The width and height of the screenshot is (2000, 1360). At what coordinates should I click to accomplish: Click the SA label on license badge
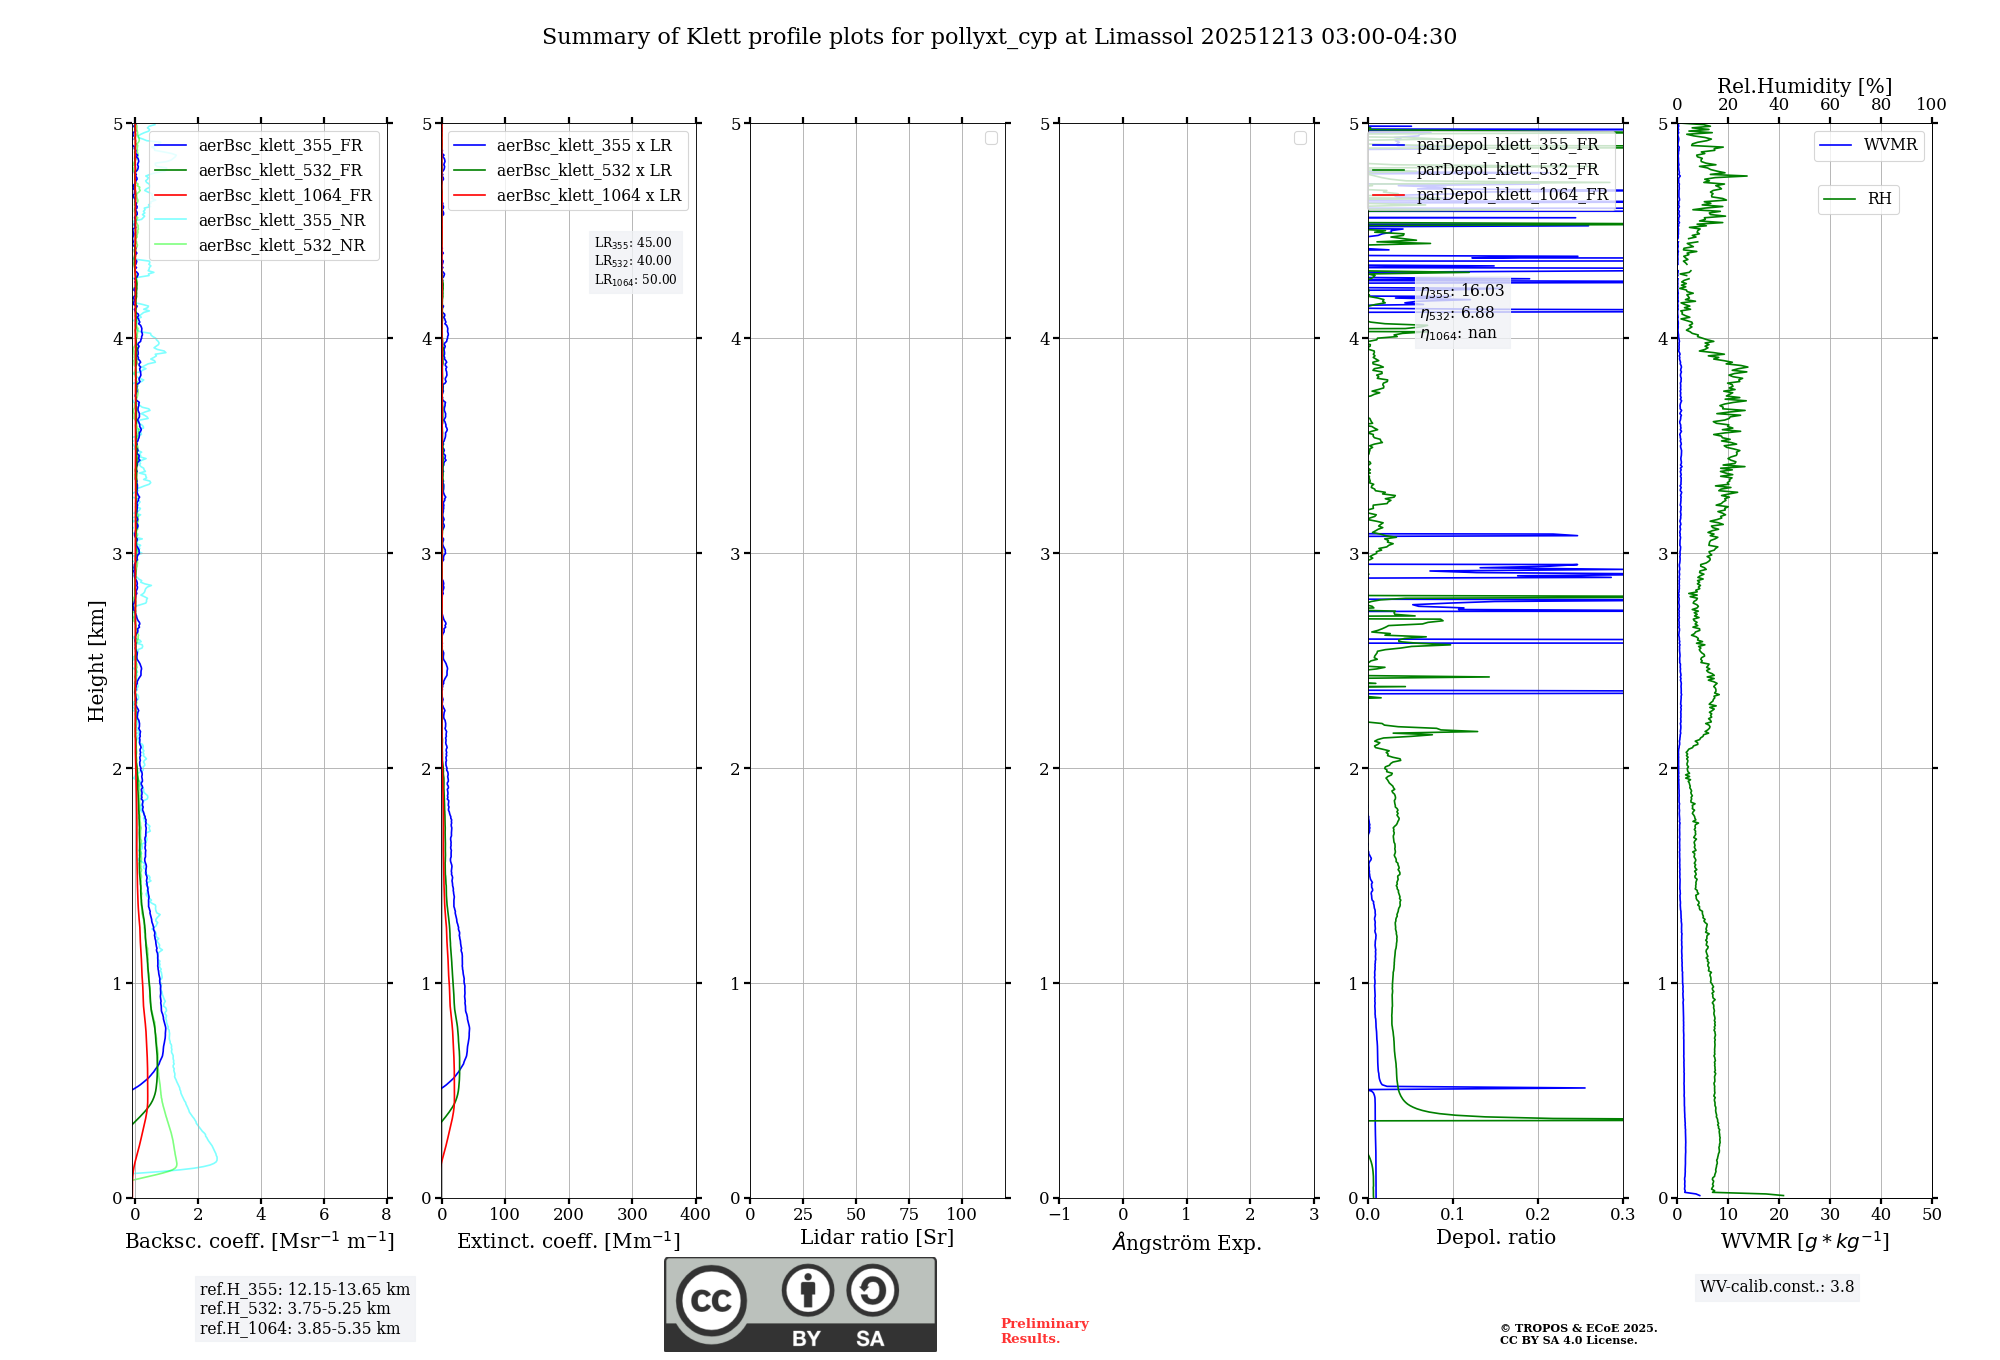point(870,1339)
